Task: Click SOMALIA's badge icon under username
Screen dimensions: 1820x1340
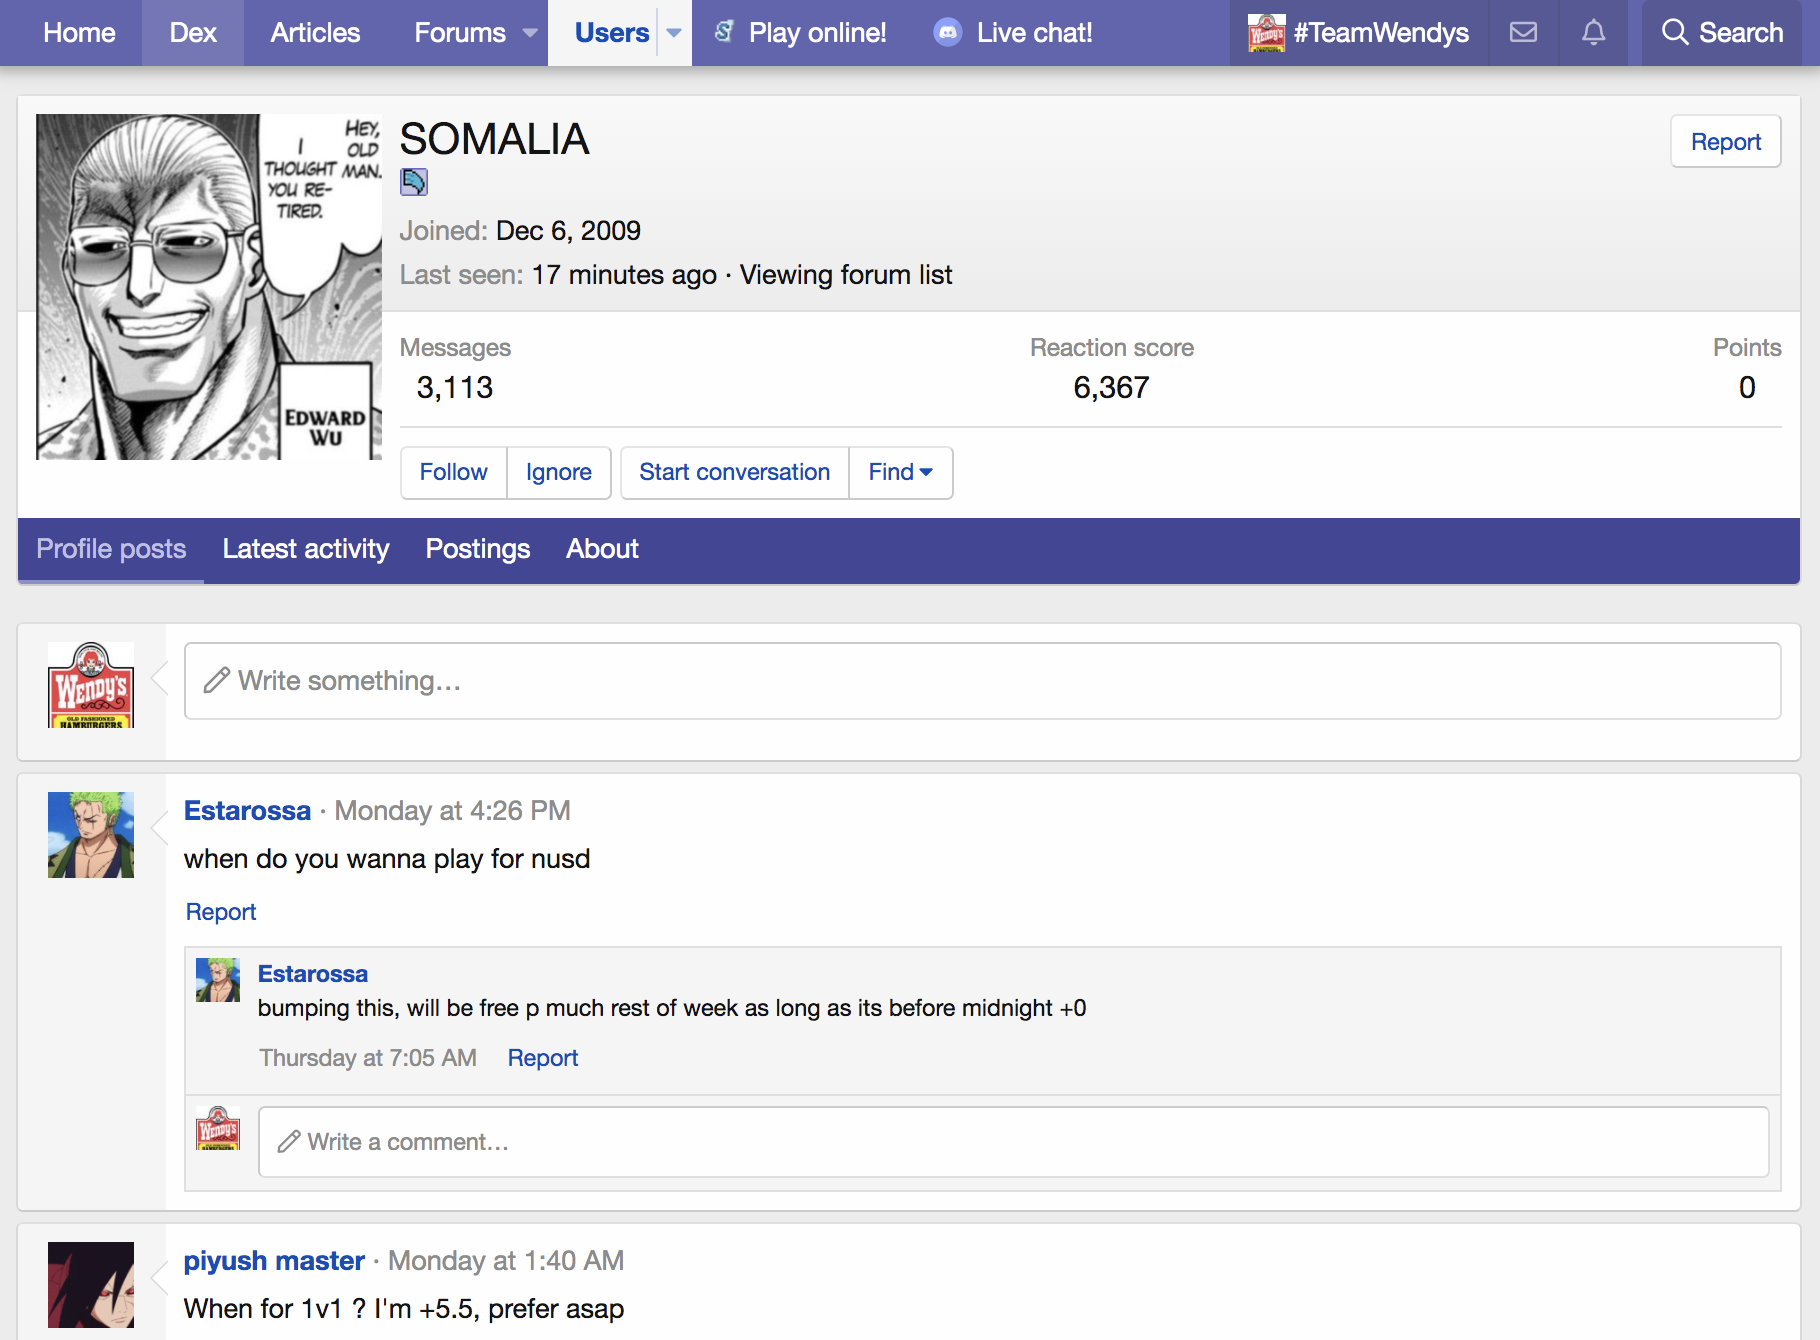Action: pyautogui.click(x=414, y=182)
